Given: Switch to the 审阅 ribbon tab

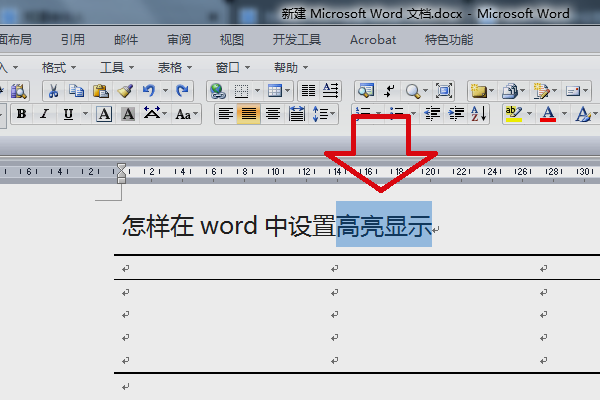Looking at the screenshot, I should coord(179,39).
